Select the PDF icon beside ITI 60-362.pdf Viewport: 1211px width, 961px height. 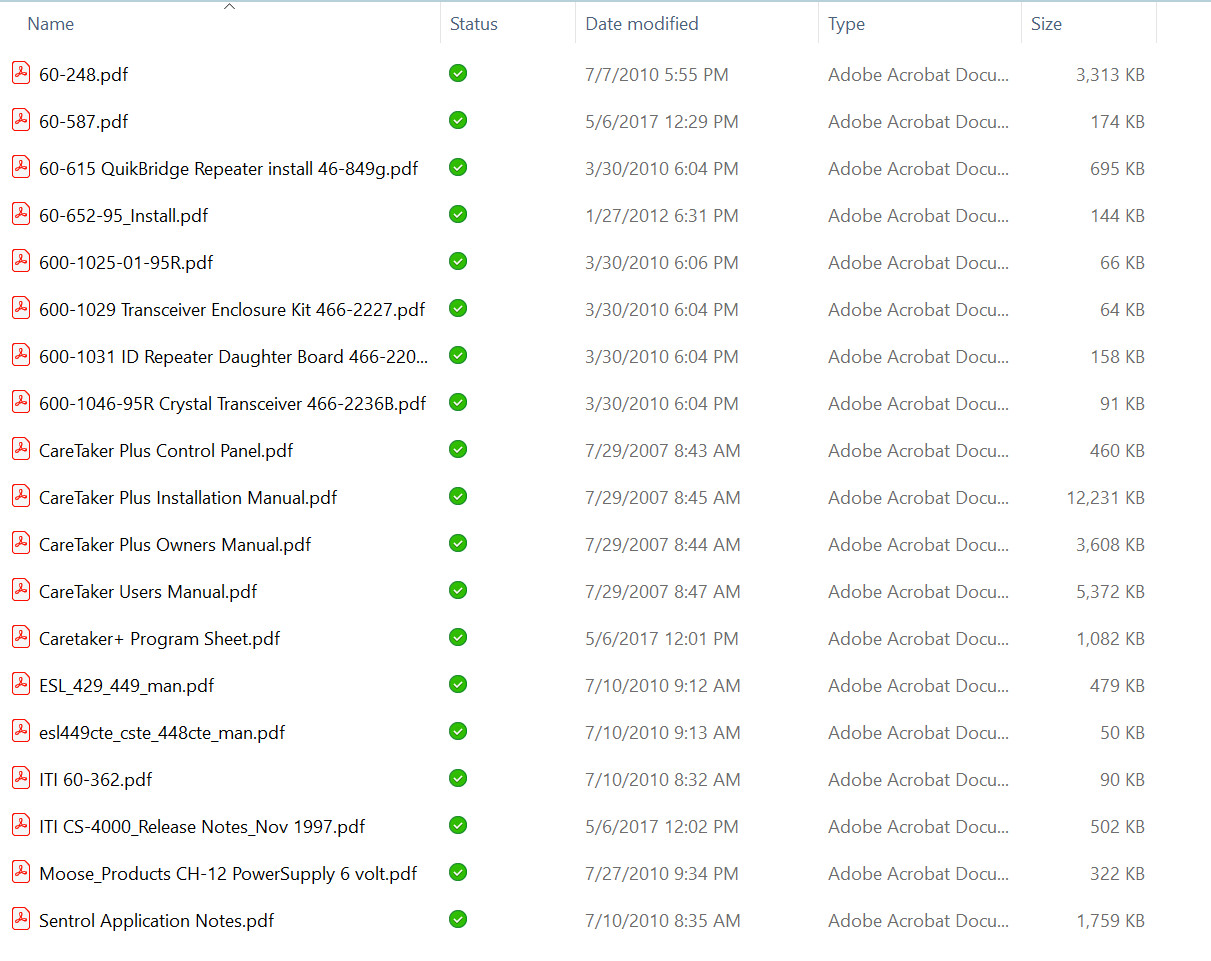click(21, 778)
